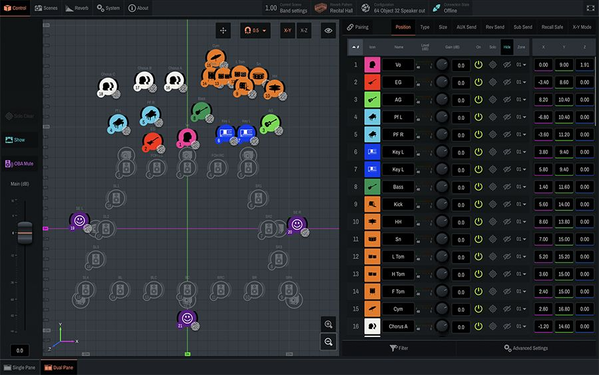Click the Main dB fader handle
600x375 pixels.
tap(25, 233)
